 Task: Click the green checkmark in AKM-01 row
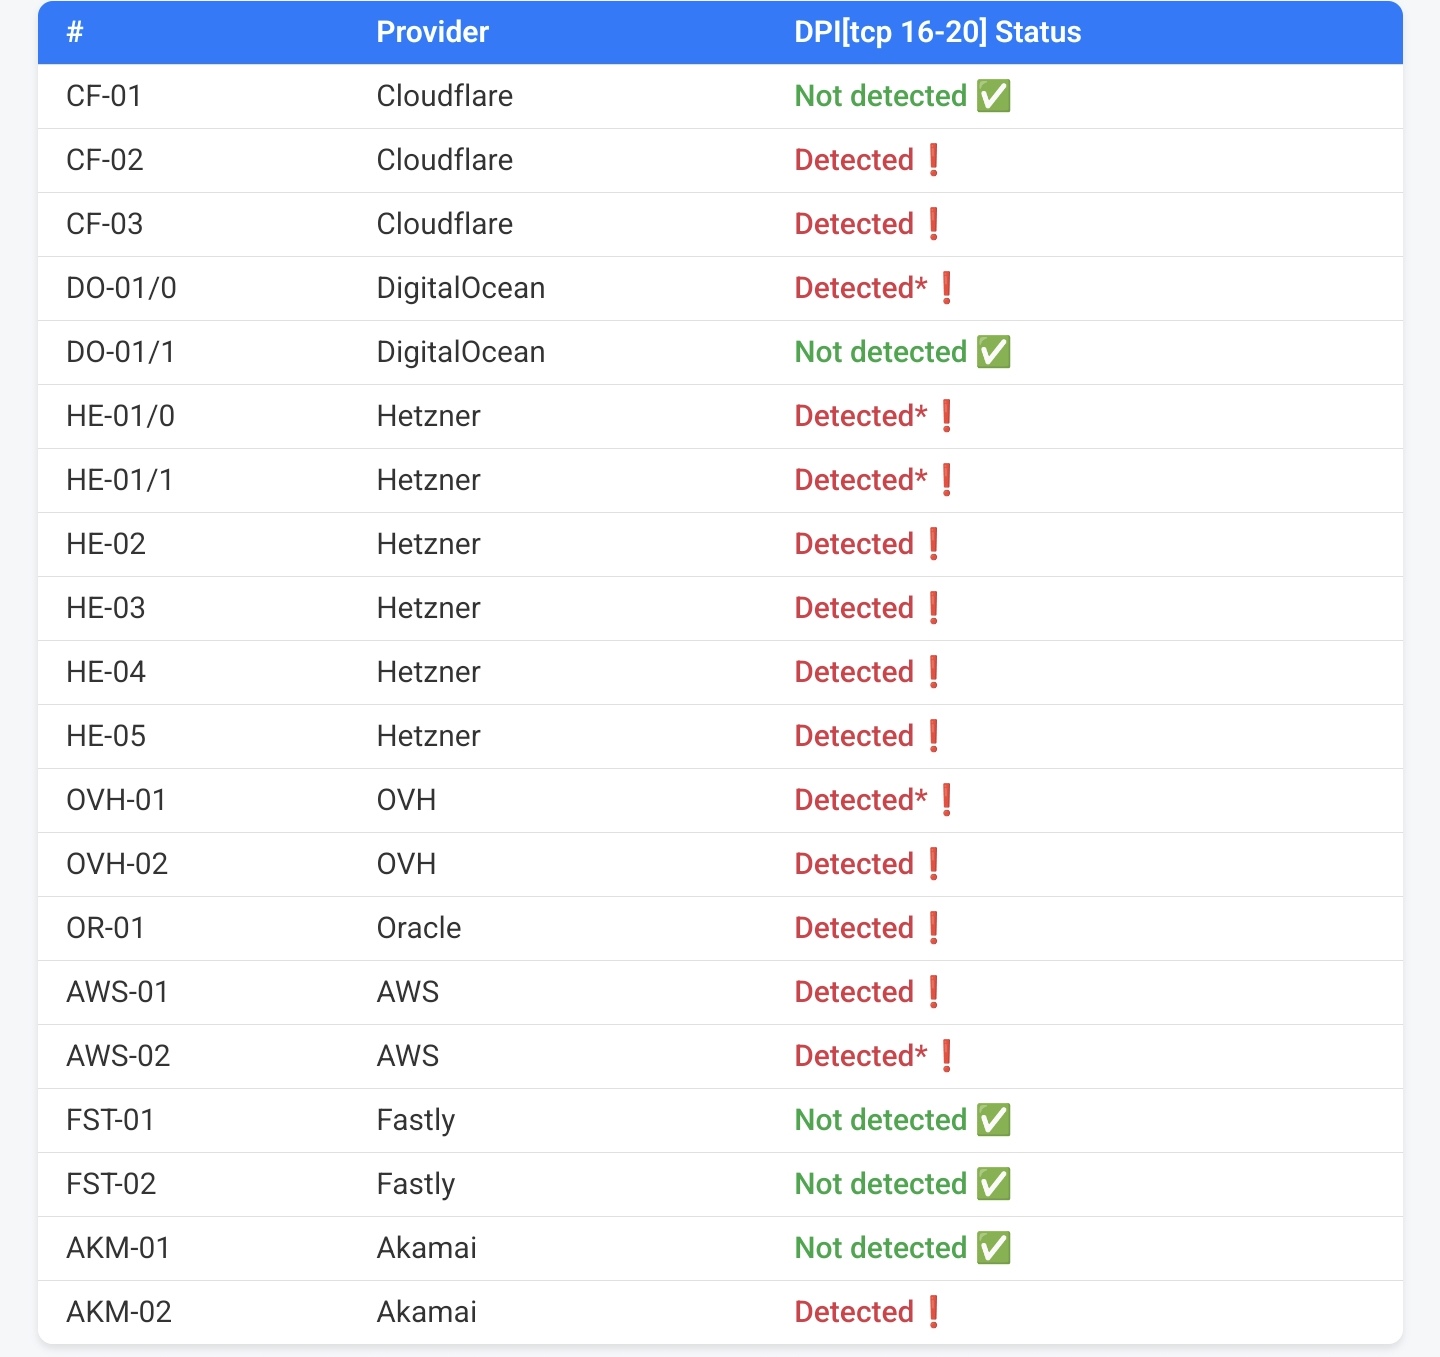point(993,1248)
